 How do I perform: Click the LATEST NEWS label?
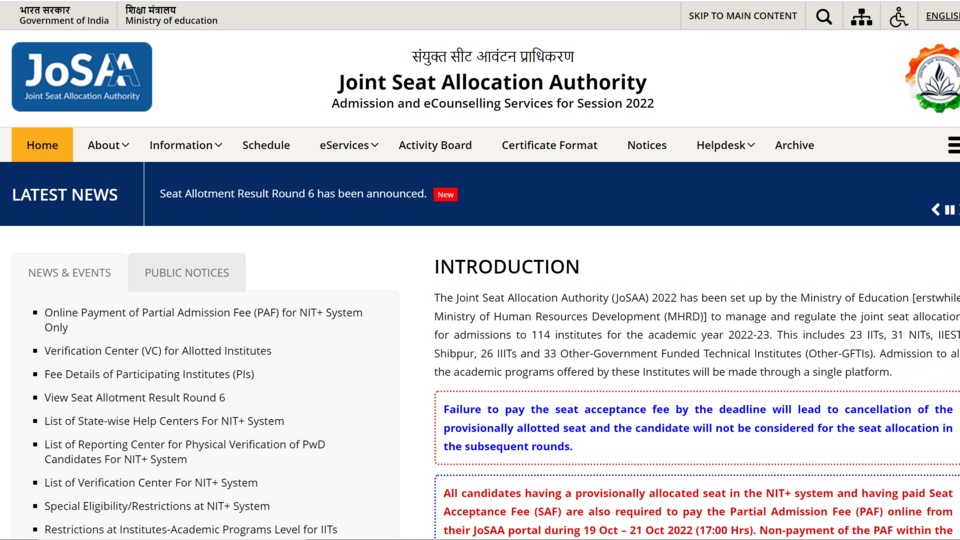click(x=65, y=195)
